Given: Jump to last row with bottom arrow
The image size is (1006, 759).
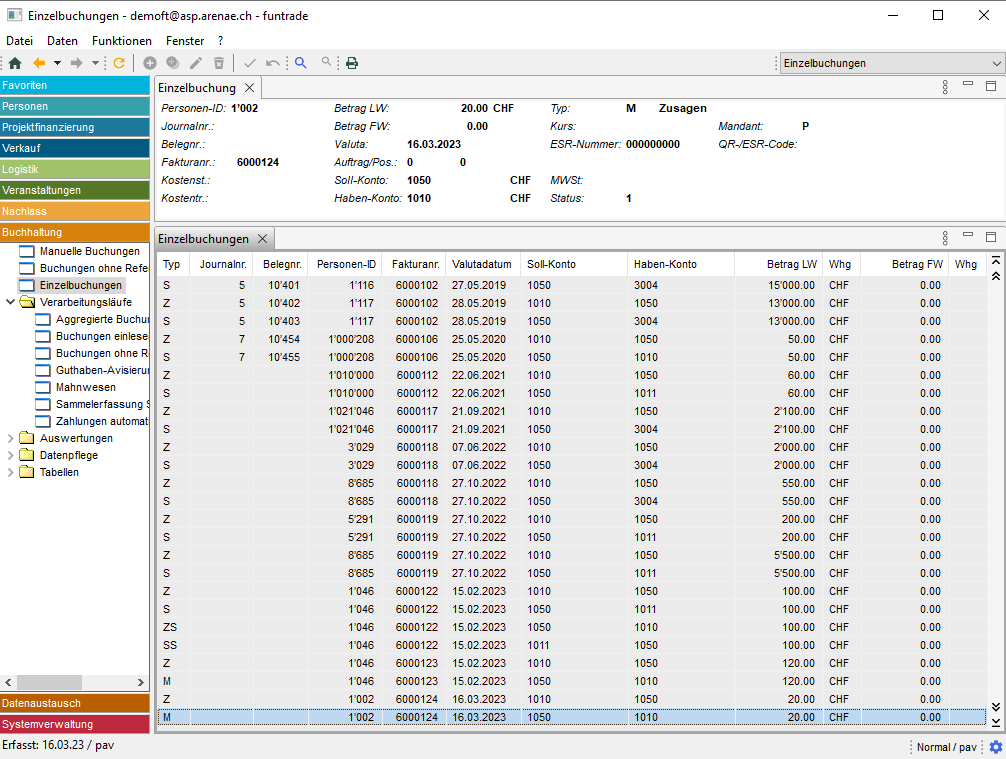Looking at the screenshot, I should click(995, 722).
